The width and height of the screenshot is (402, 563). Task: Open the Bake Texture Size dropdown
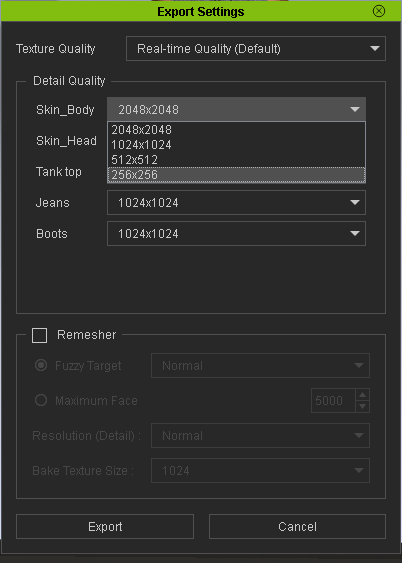coord(260,470)
